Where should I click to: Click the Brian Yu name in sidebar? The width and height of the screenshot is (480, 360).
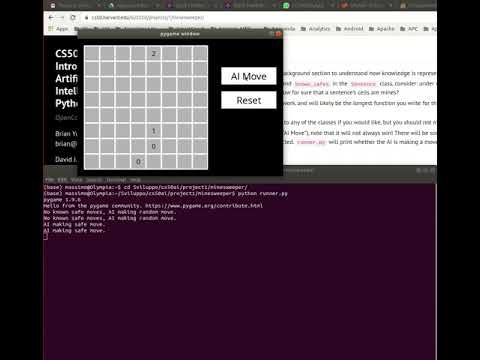pyautogui.click(x=66, y=133)
